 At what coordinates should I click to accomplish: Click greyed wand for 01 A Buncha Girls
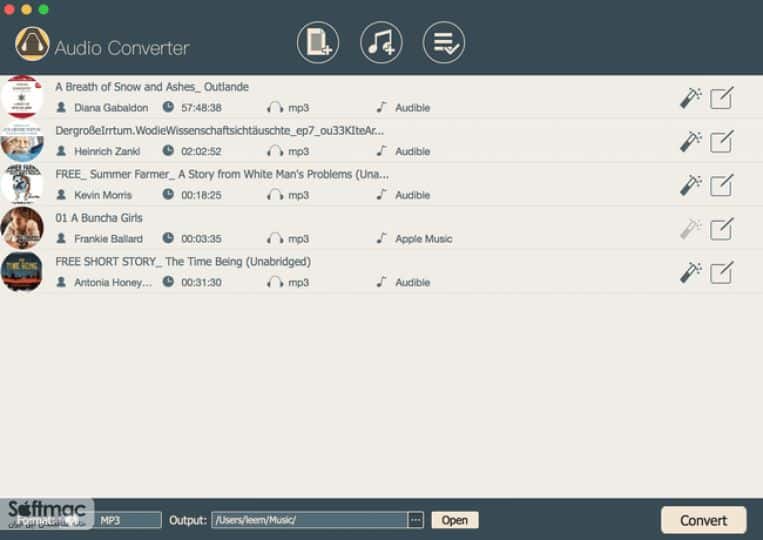tap(691, 229)
